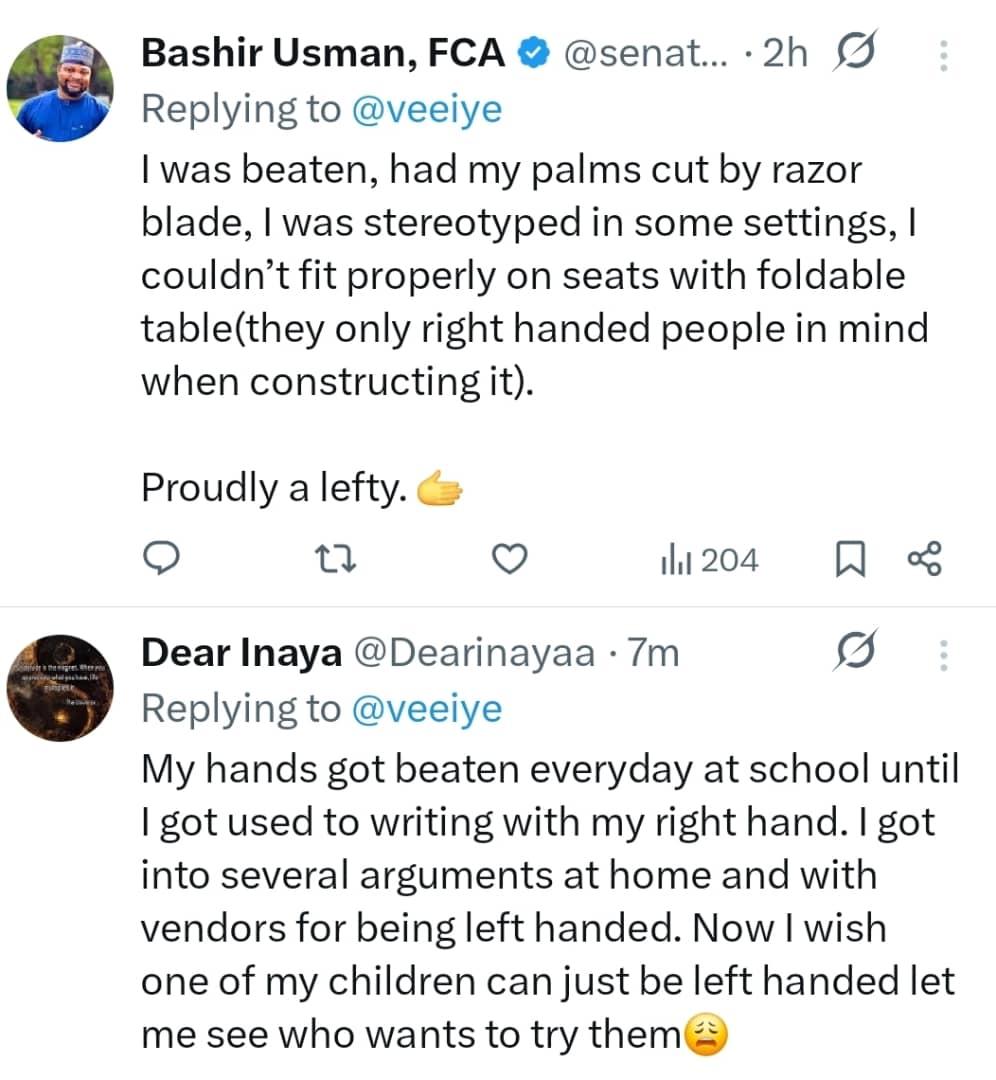Toggle like on Dear Inaya's reply

tap(509, 1075)
